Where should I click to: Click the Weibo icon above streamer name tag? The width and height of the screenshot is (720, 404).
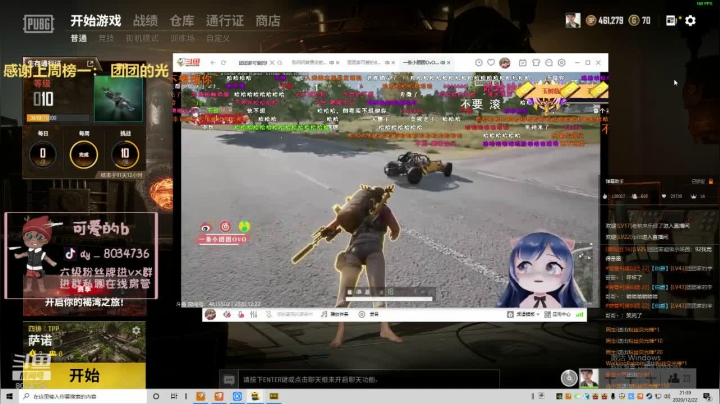[206, 227]
